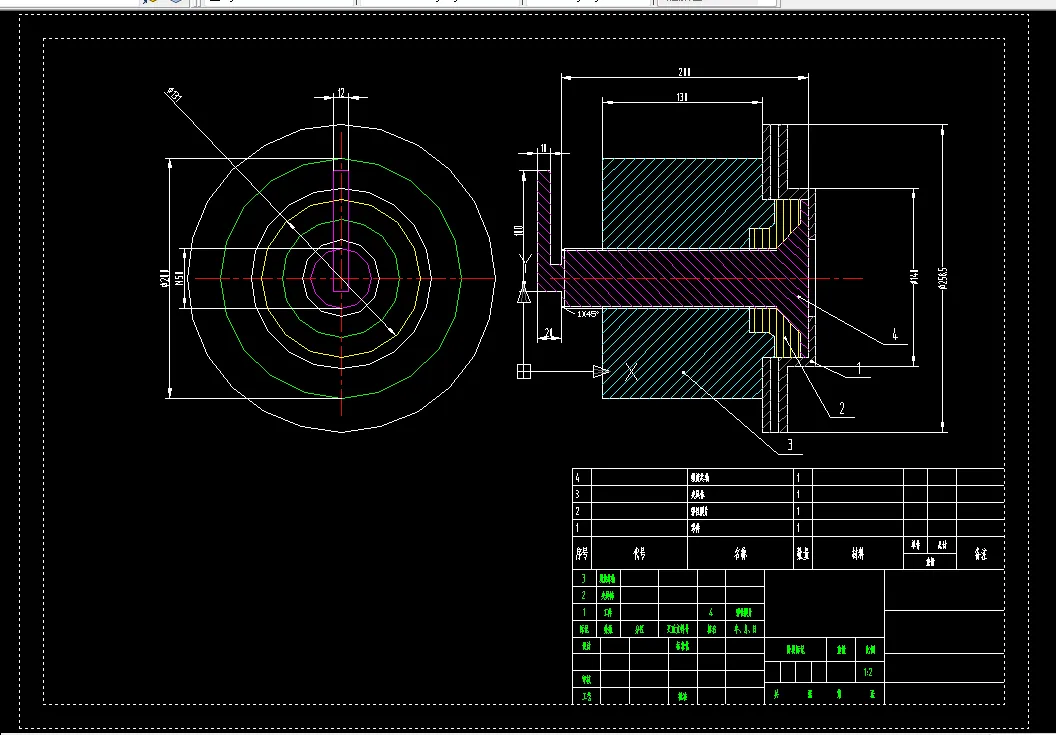This screenshot has width=1056, height=735.
Task: Click the UCS Y axis label
Action: [526, 261]
